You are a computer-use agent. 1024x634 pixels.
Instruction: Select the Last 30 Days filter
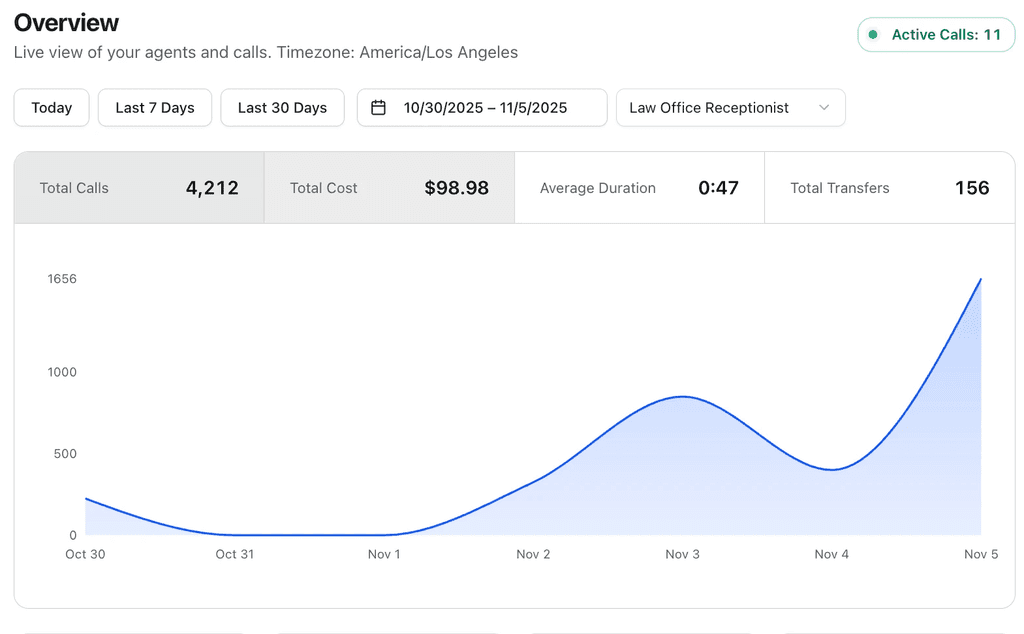[282, 108]
